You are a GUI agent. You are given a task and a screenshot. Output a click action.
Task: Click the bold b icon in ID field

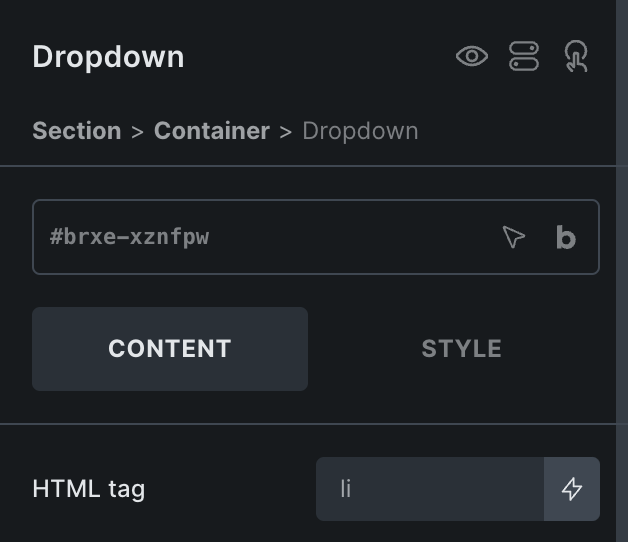pos(566,237)
